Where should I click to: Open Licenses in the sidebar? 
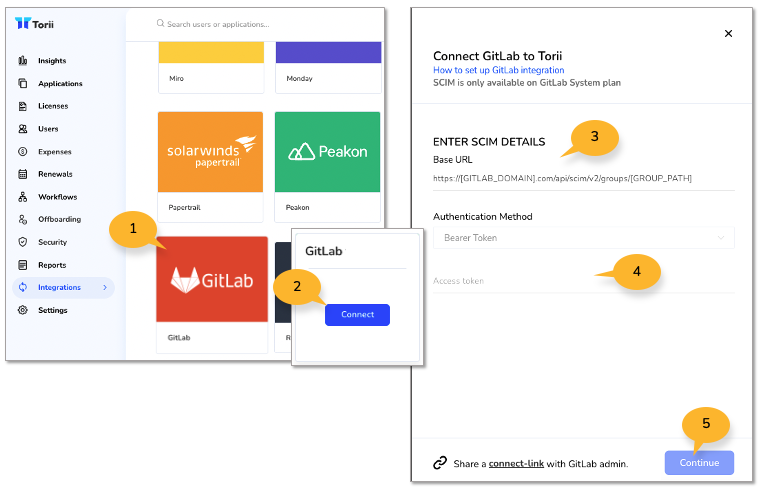click(53, 106)
